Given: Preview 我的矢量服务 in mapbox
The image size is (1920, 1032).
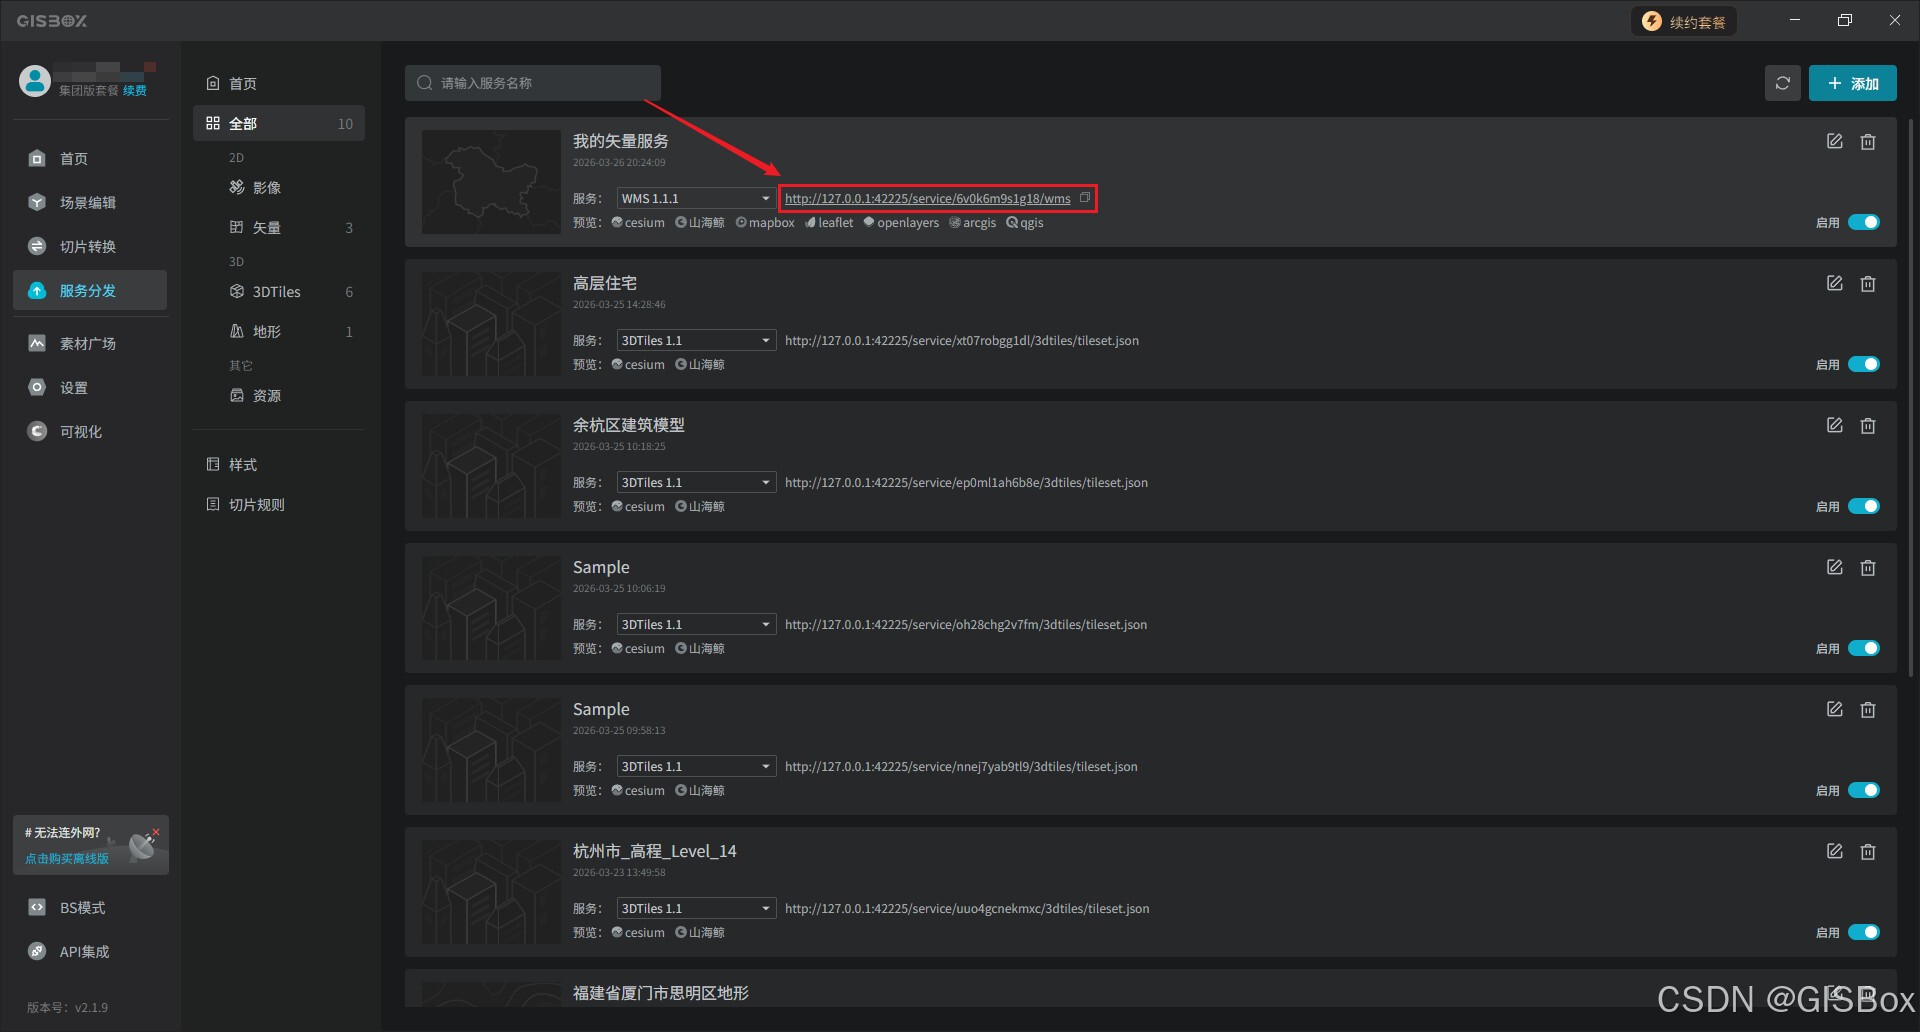Looking at the screenshot, I should coord(765,222).
